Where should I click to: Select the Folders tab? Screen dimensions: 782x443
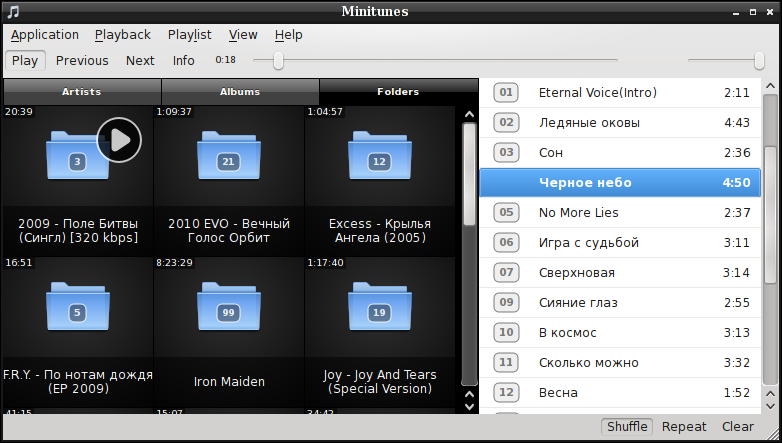pos(398,92)
